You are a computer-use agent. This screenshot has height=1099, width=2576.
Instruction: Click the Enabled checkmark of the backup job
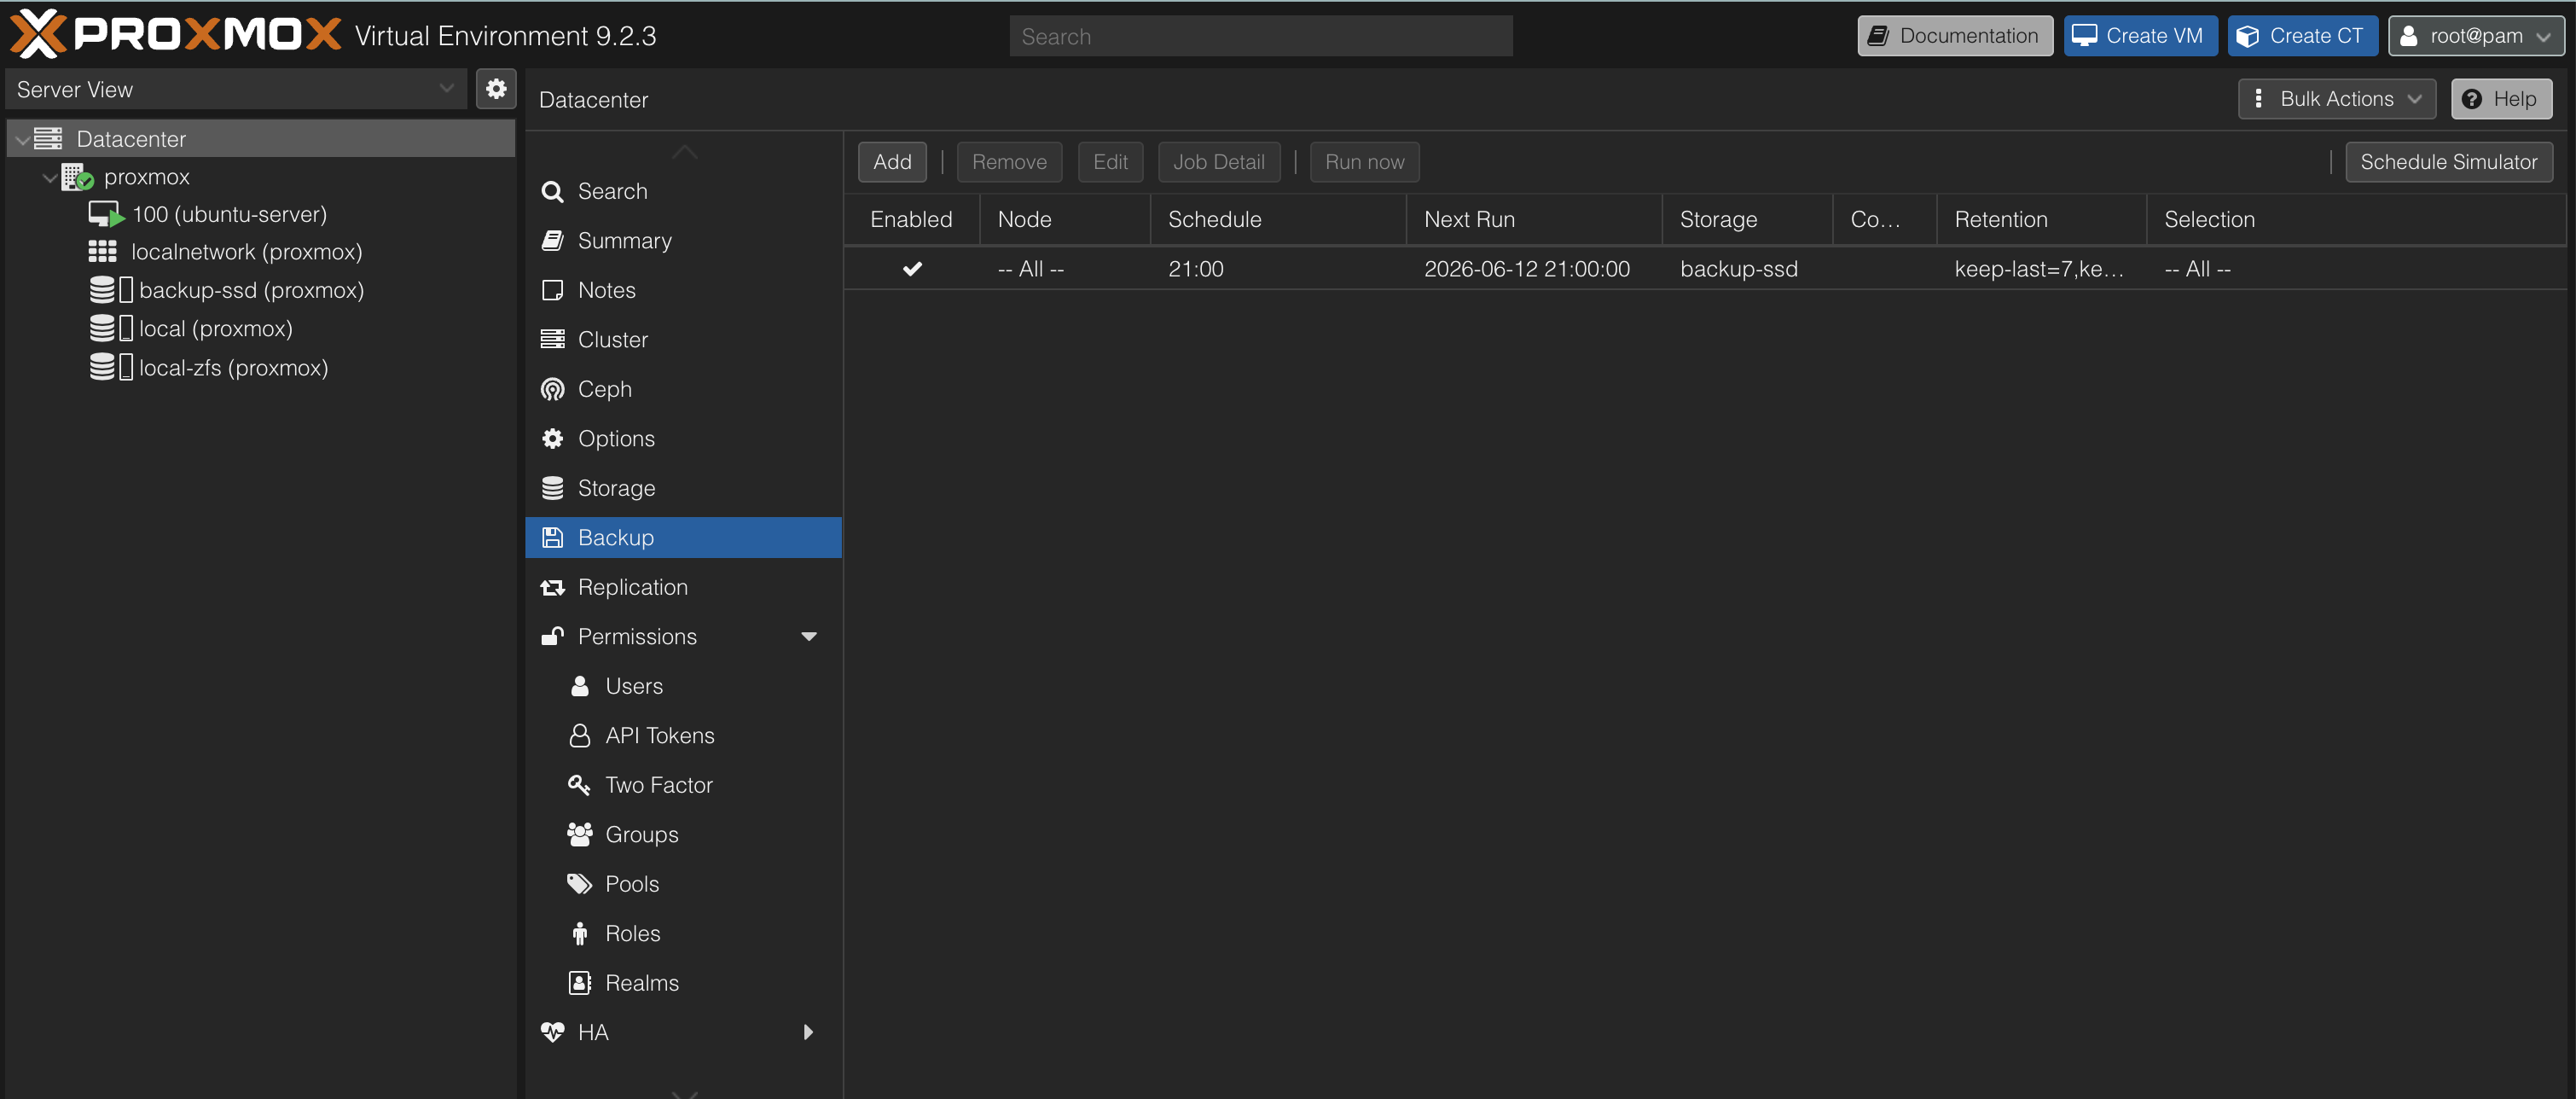[x=912, y=269]
